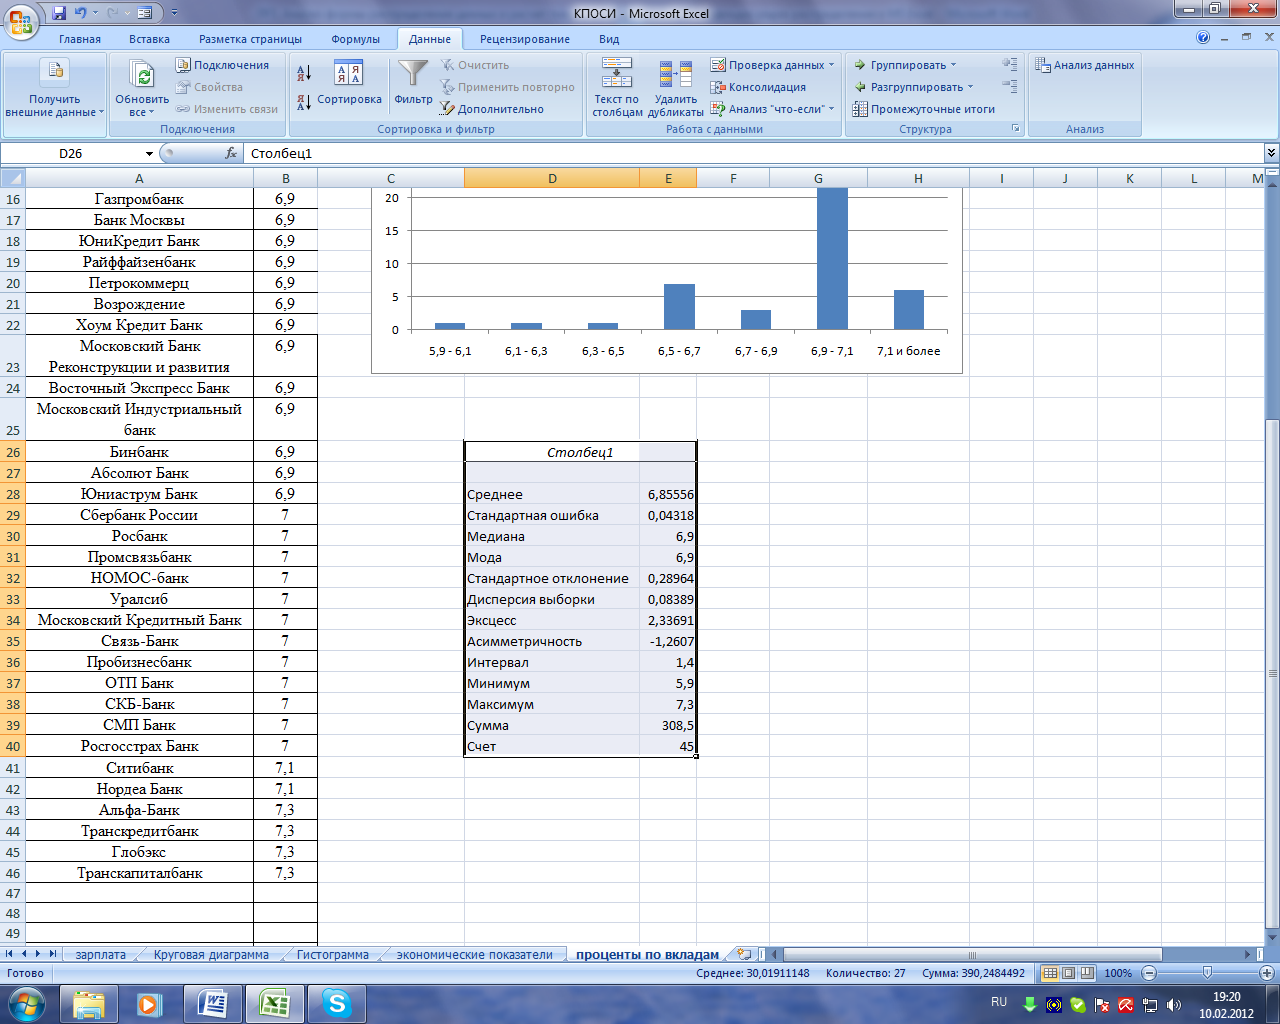
Task: Open Skype from the taskbar
Action: pyautogui.click(x=336, y=1003)
